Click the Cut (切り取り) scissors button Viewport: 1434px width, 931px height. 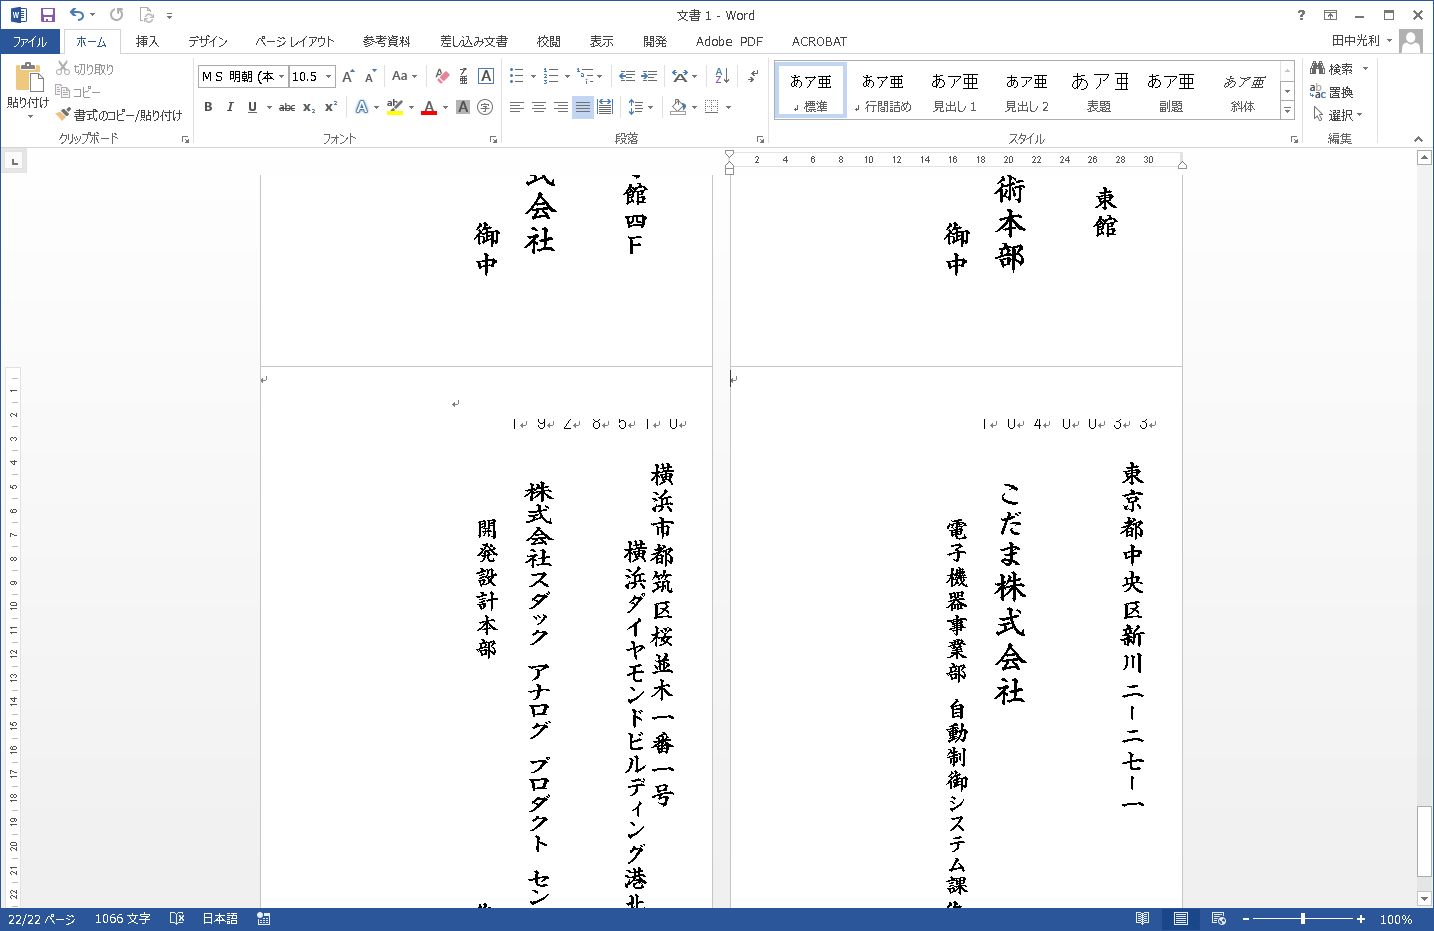click(85, 69)
